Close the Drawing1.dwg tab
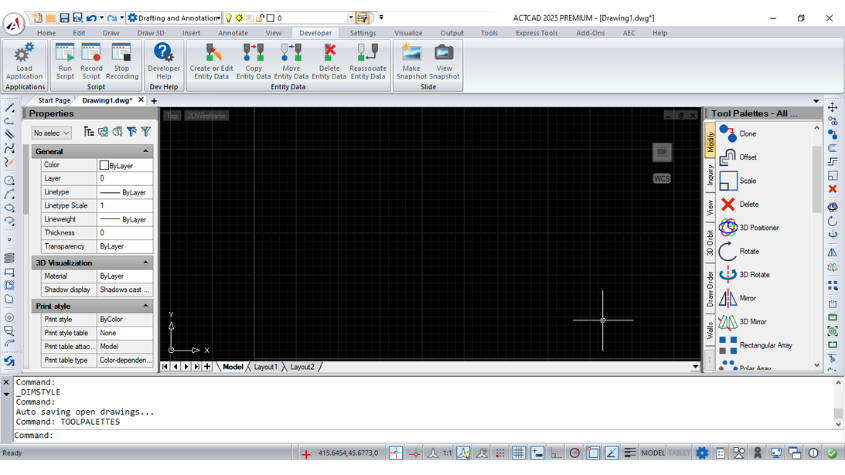The image size is (845, 475). click(141, 100)
